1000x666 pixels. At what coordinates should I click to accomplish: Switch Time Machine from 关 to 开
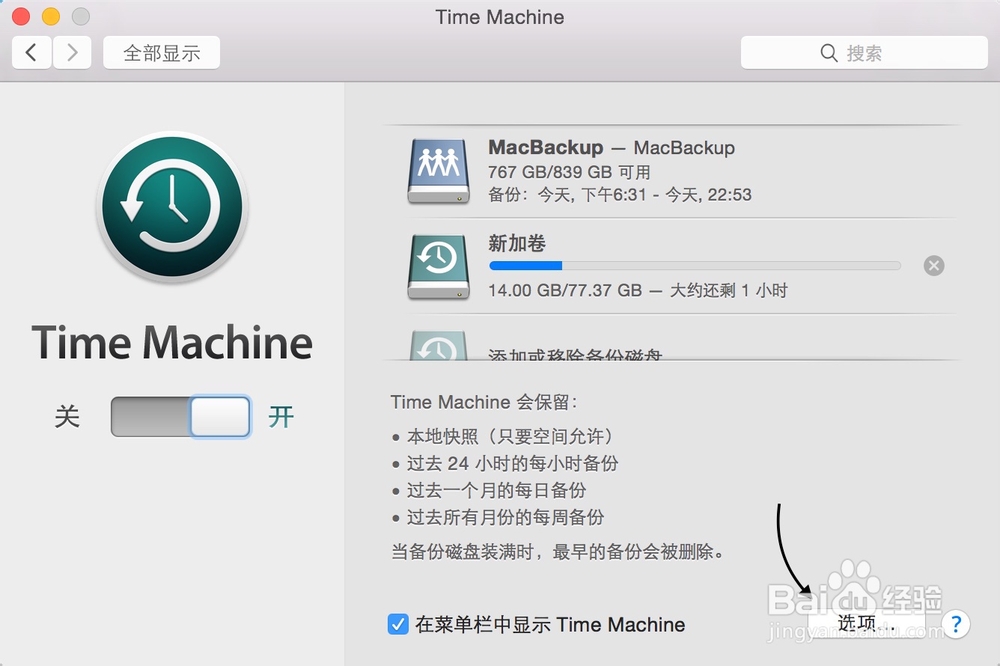tap(180, 416)
